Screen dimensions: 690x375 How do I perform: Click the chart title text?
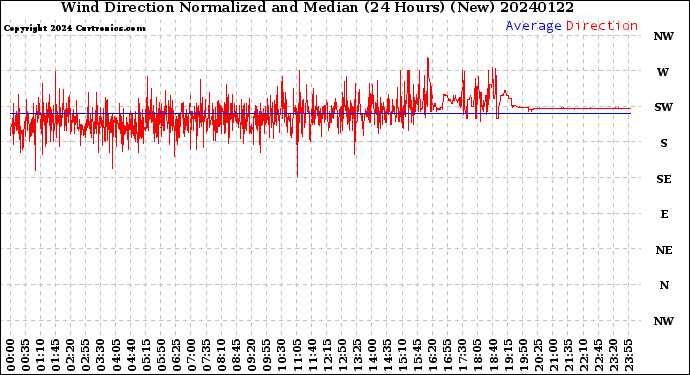[317, 7]
